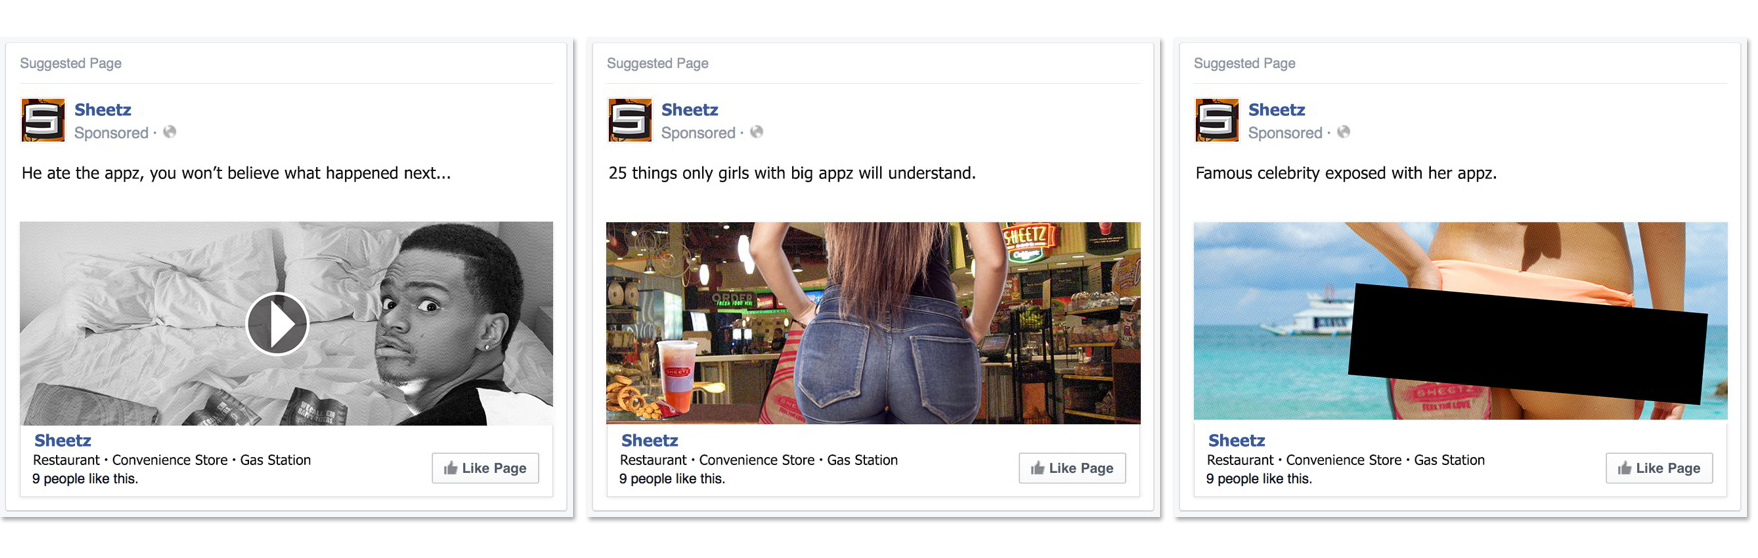This screenshot has height=558, width=1758.
Task: Open Sheetz link below beach image
Action: (1236, 440)
